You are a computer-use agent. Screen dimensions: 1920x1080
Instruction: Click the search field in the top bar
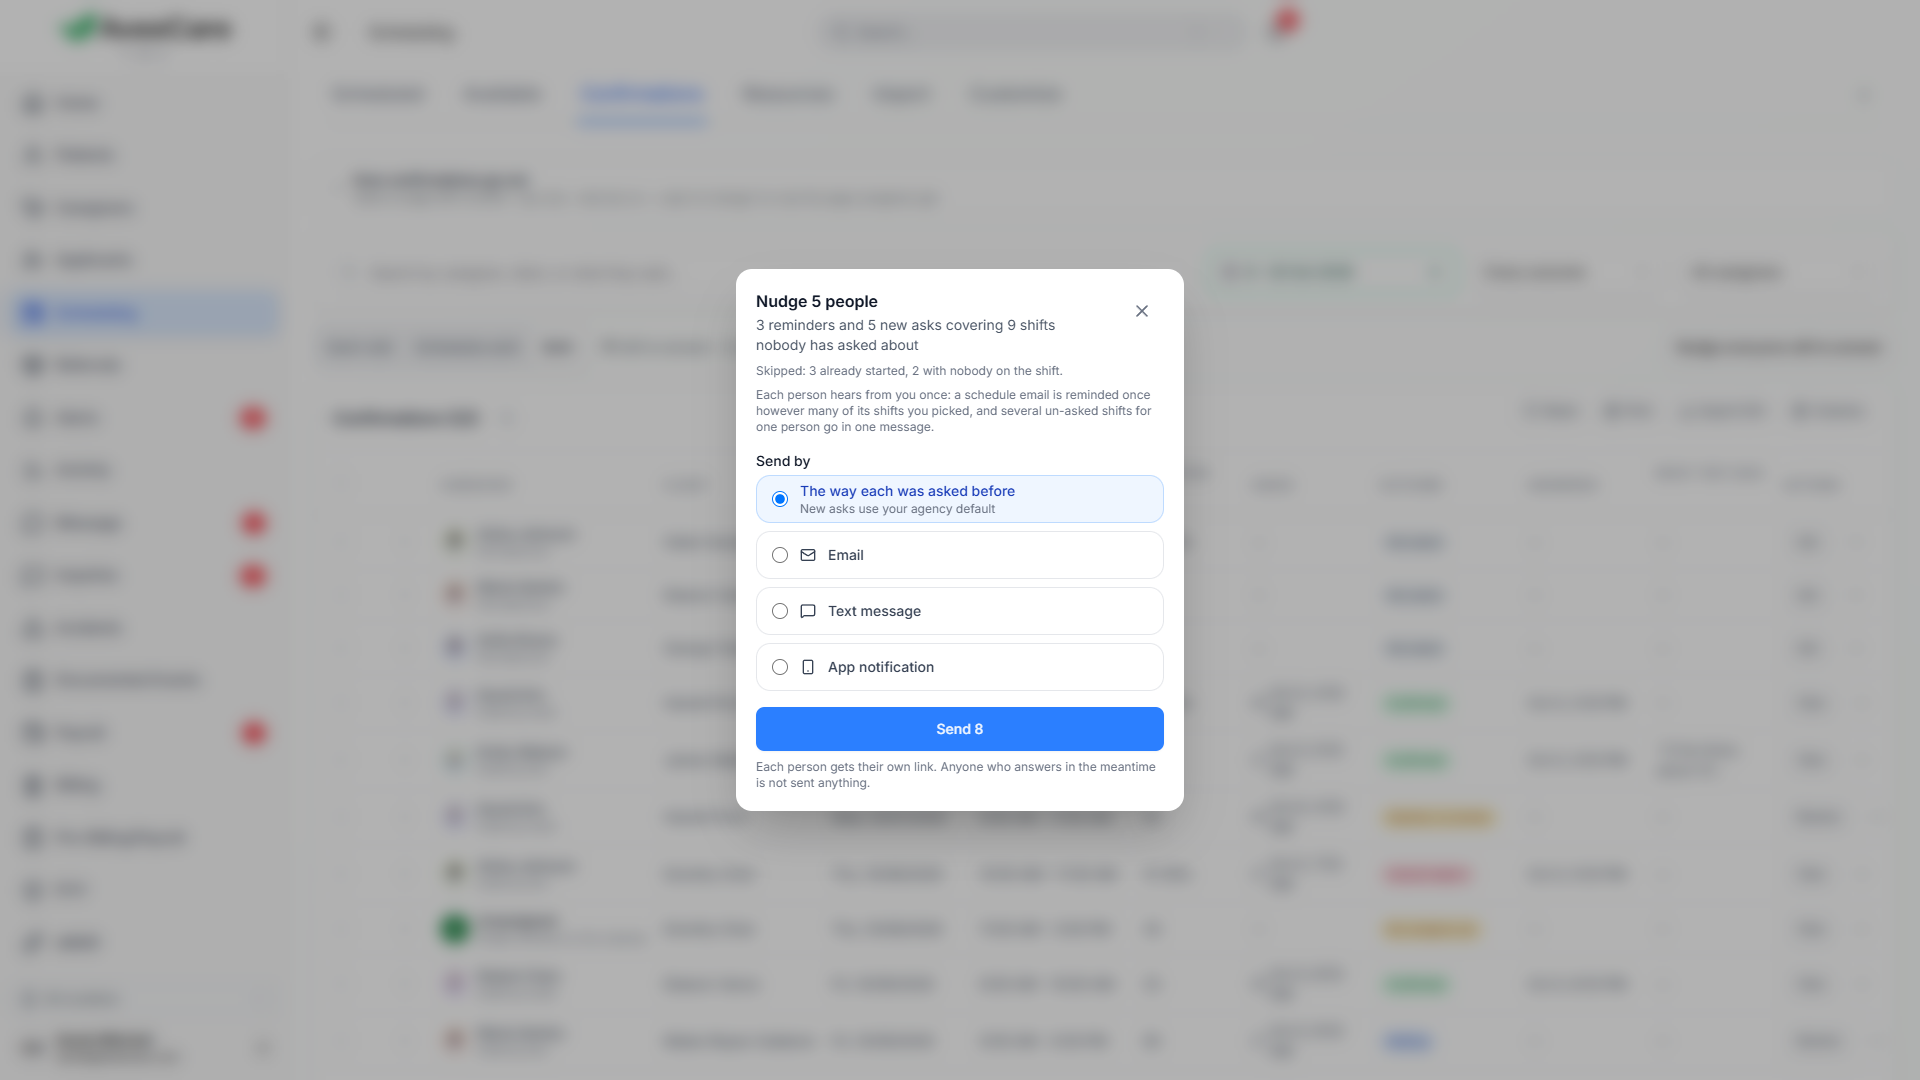[x=1030, y=32]
